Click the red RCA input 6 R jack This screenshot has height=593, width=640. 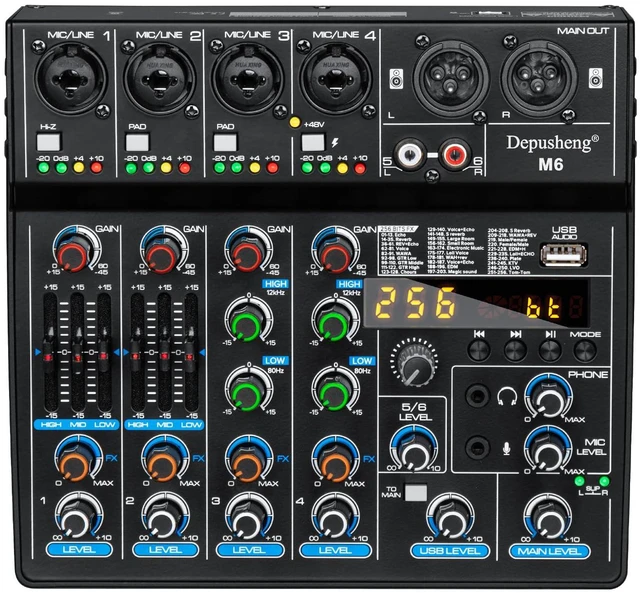point(455,155)
